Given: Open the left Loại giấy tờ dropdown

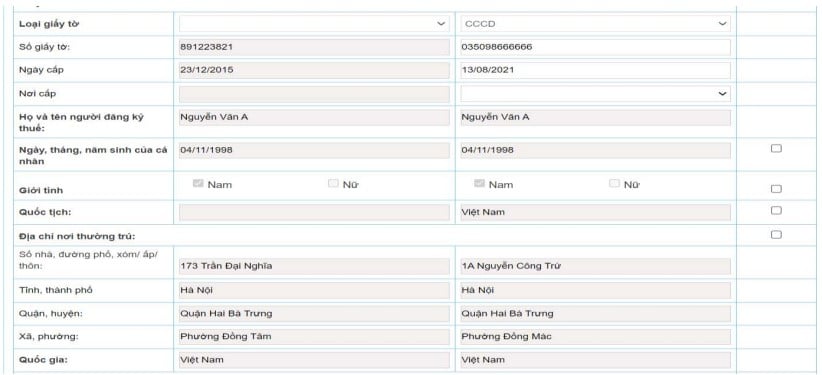Looking at the screenshot, I should point(314,24).
